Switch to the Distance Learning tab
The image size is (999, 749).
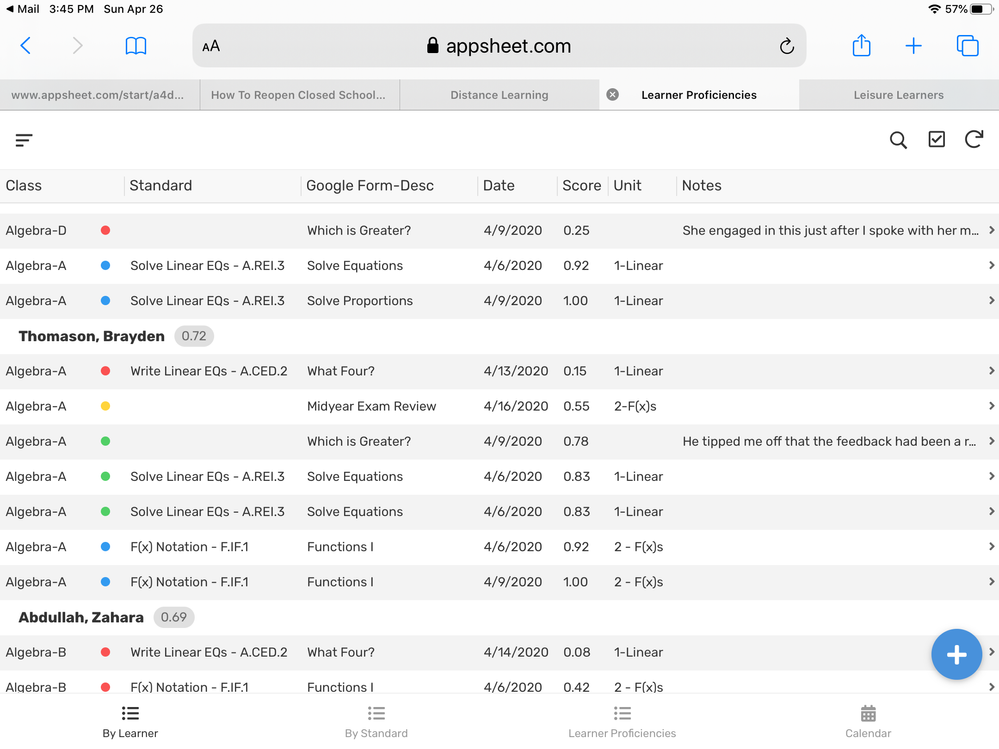[500, 95]
